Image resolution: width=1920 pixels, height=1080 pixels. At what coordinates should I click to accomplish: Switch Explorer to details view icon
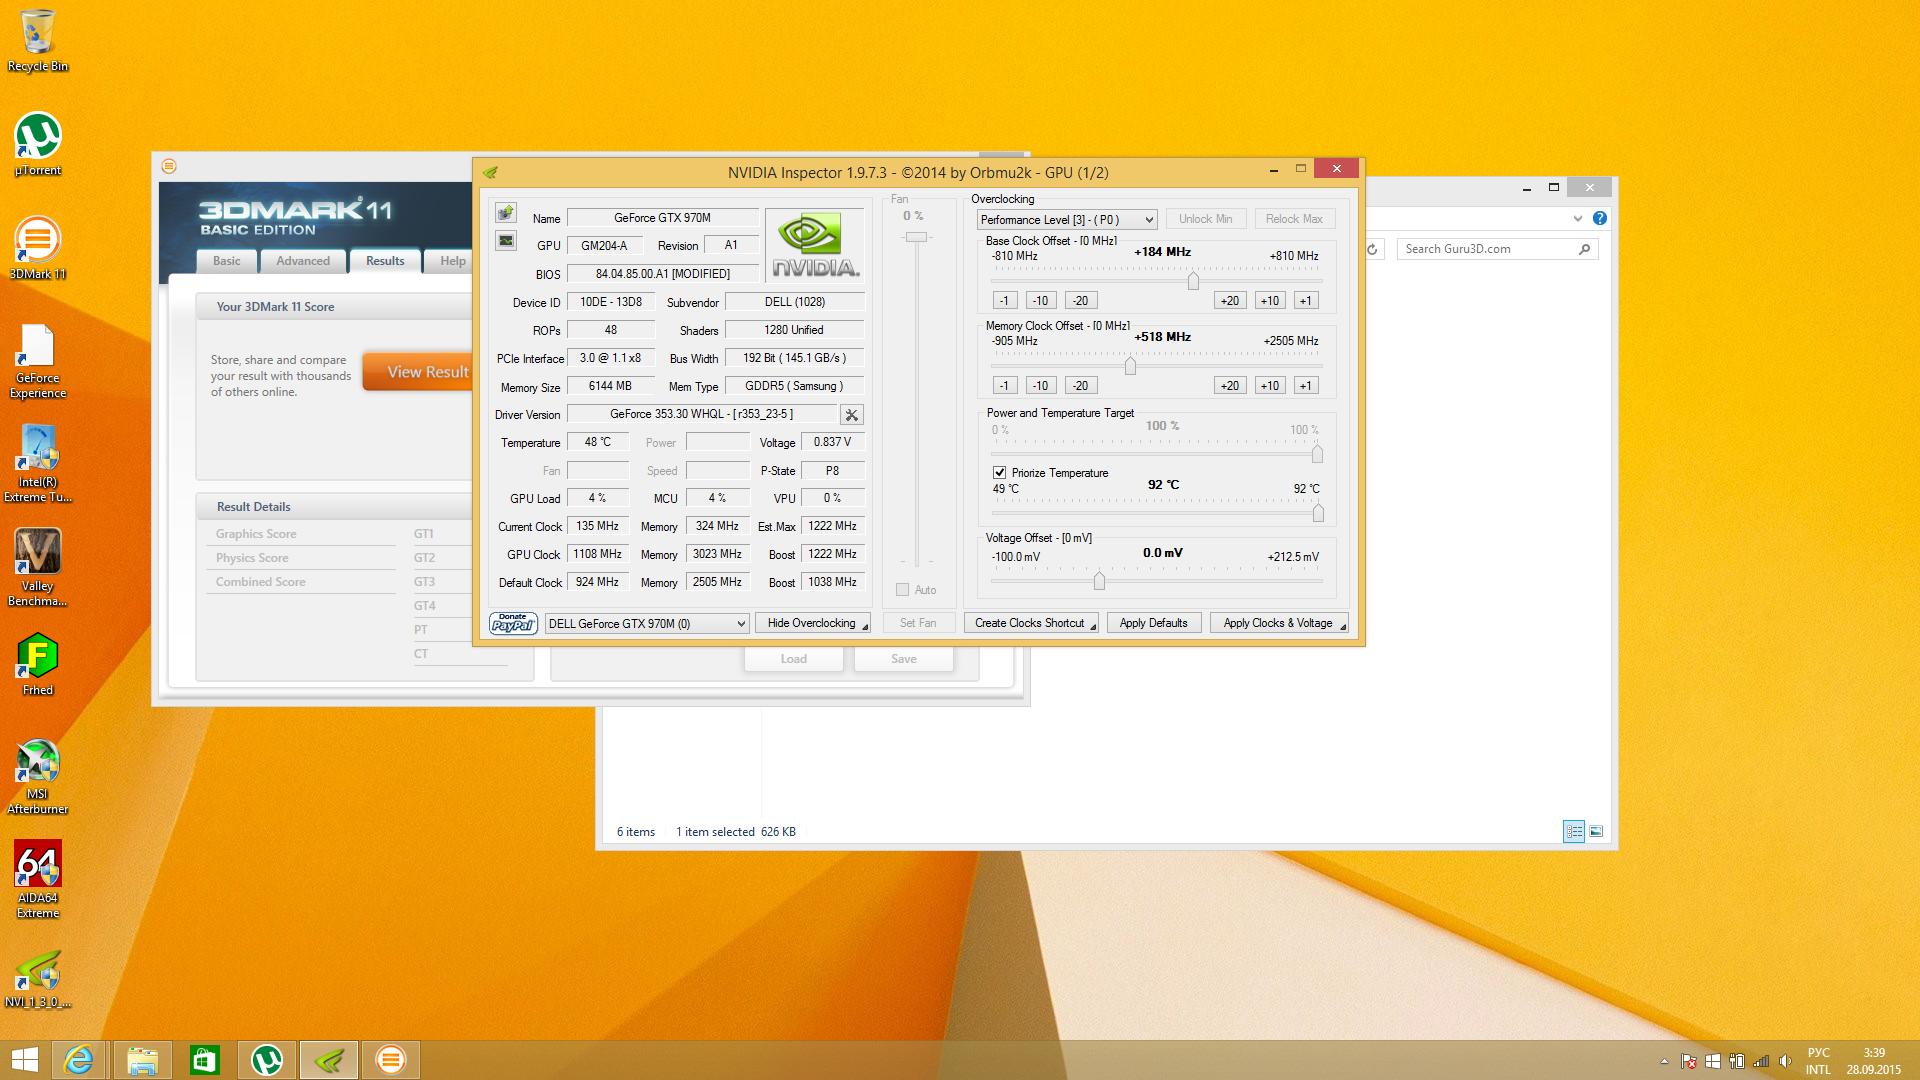click(1574, 831)
